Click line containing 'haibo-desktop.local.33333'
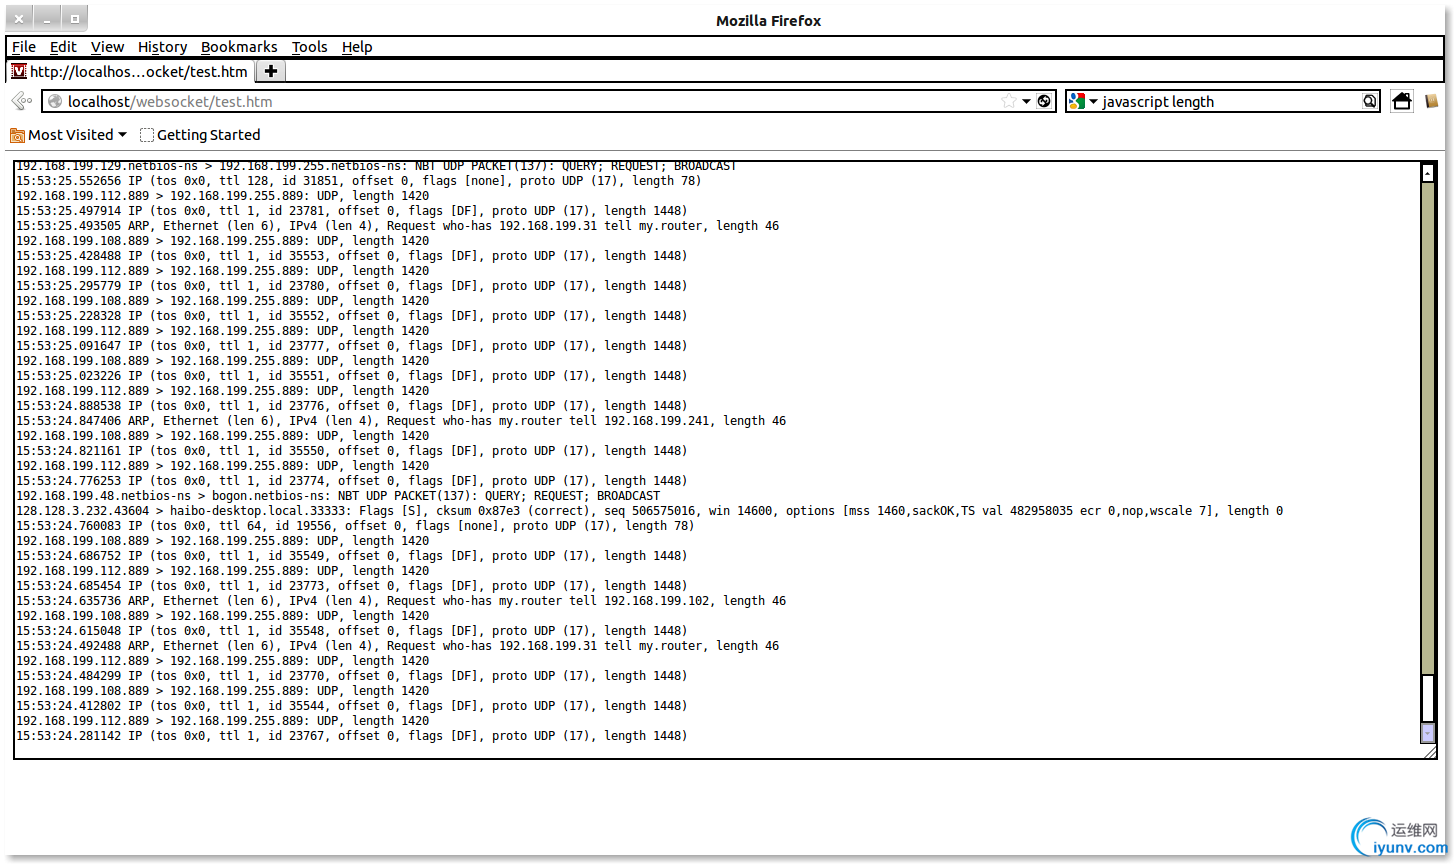Viewport: 1454px width, 864px height. click(x=649, y=511)
